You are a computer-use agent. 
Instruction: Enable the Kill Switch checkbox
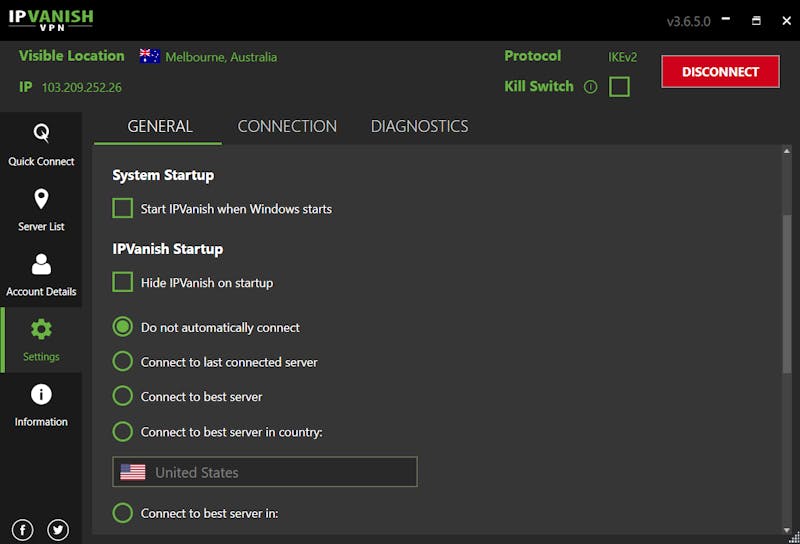click(619, 87)
